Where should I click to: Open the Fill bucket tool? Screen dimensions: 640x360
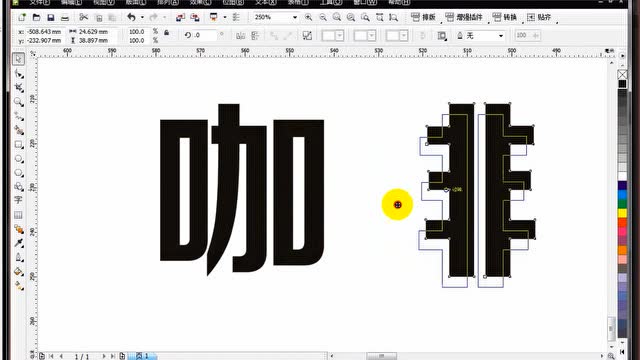click(18, 271)
